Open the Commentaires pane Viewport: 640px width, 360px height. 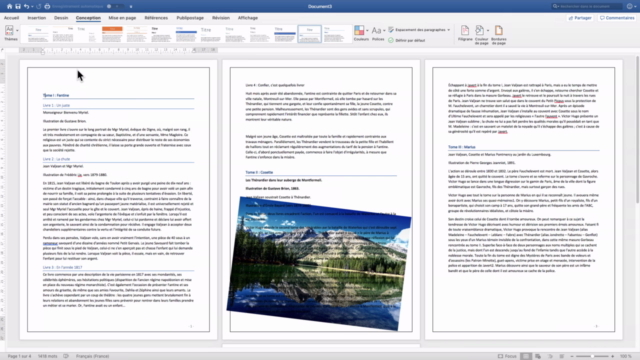(x=617, y=18)
